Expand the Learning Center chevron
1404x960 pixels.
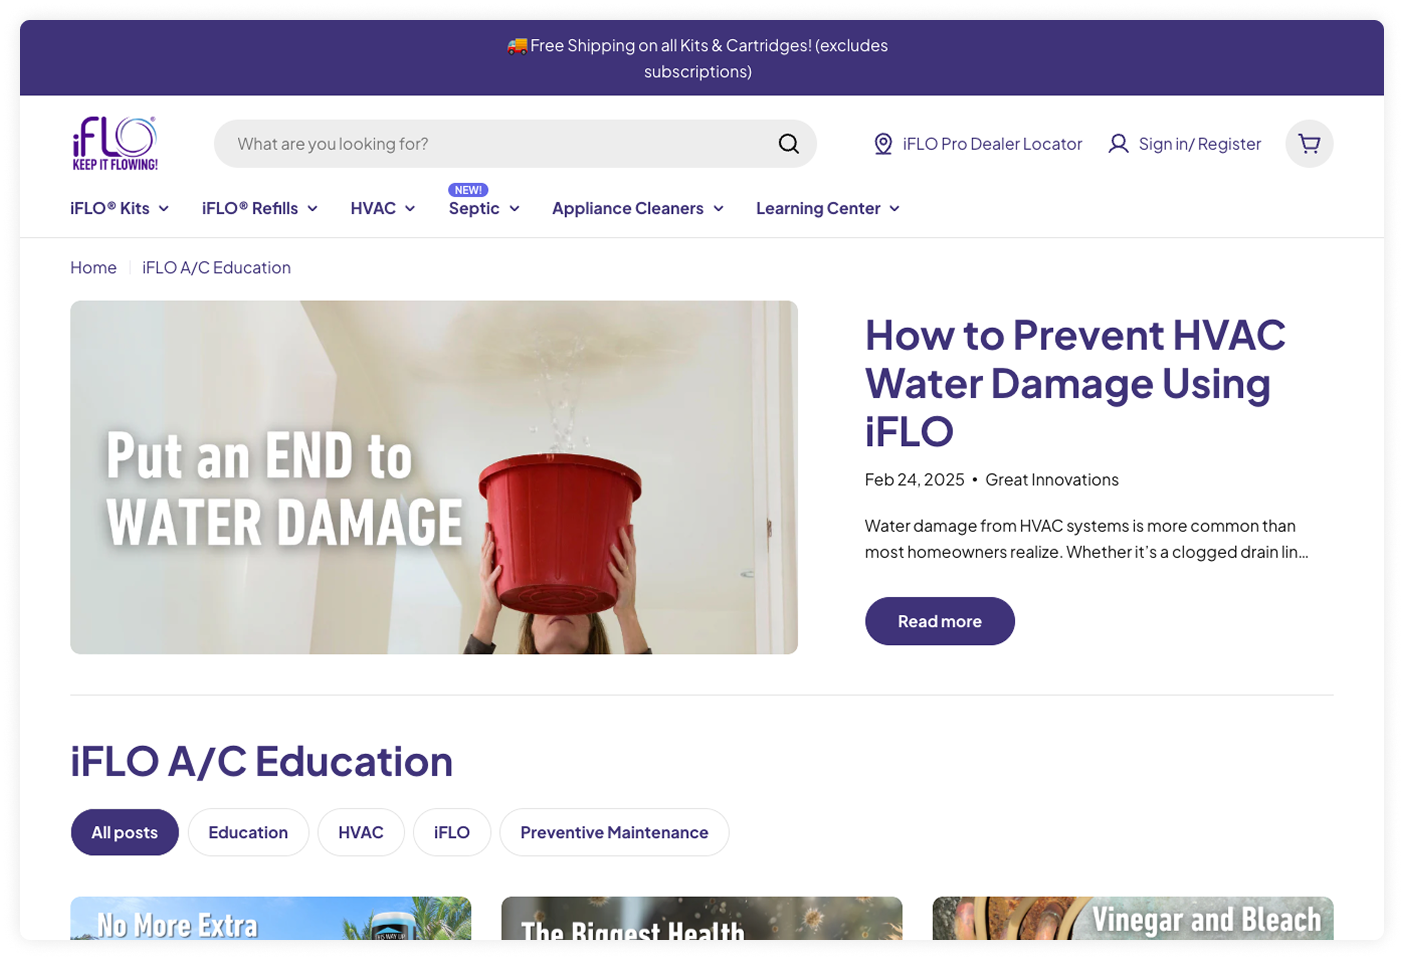pyautogui.click(x=895, y=209)
